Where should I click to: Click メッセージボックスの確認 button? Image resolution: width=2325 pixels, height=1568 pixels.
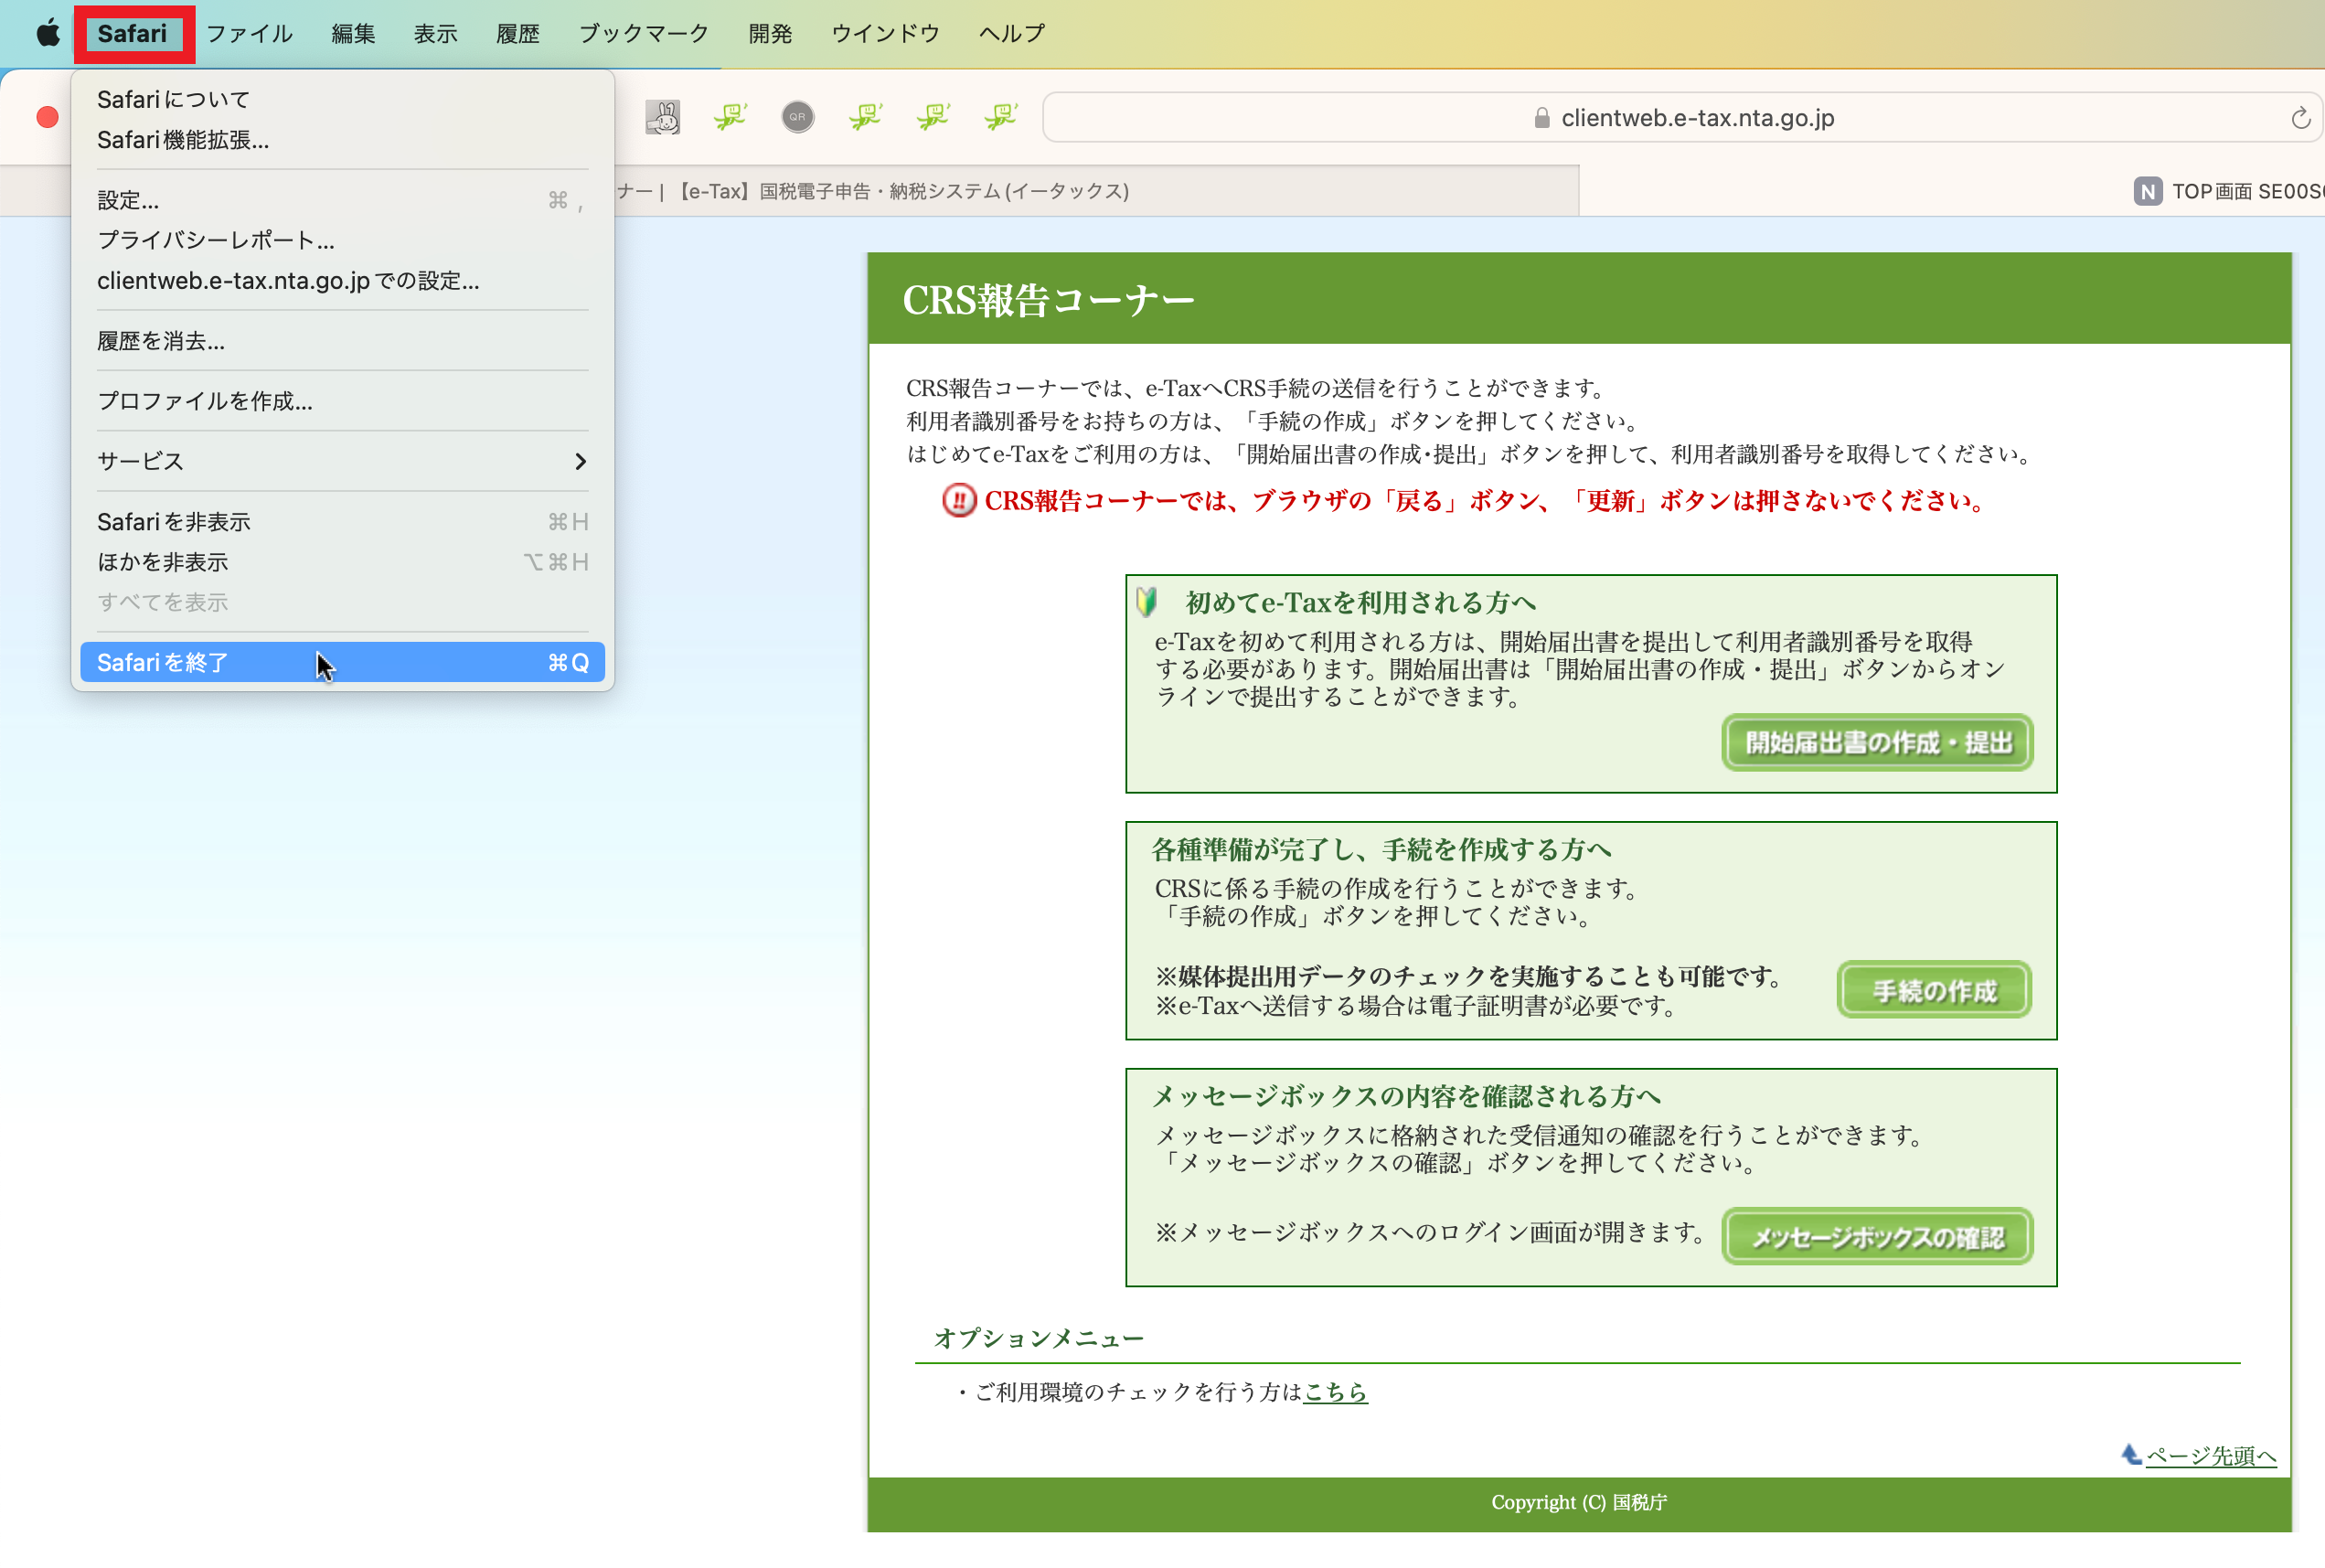pos(1877,1237)
